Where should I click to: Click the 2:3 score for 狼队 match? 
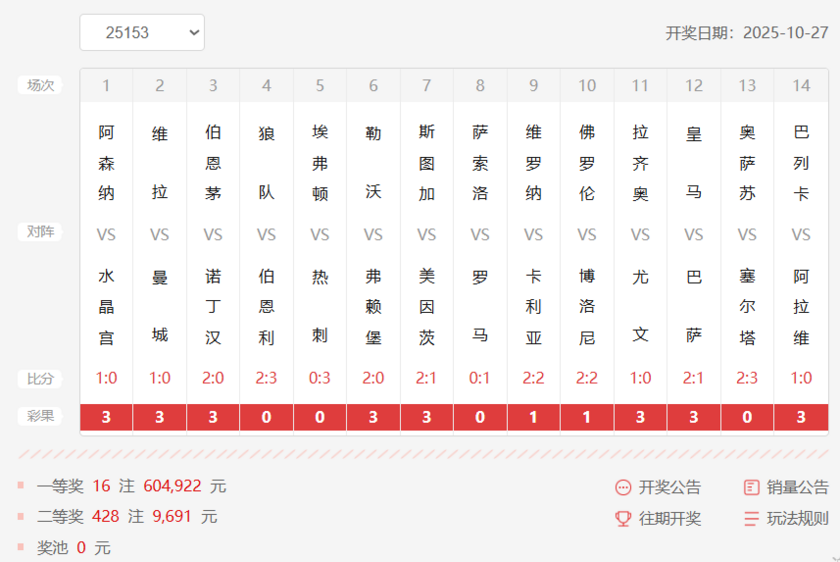pyautogui.click(x=266, y=378)
